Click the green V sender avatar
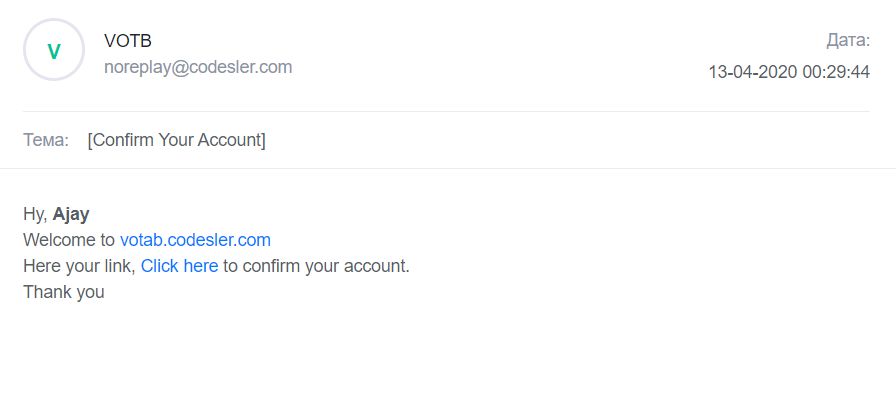The height and width of the screenshot is (398, 896). coord(54,50)
